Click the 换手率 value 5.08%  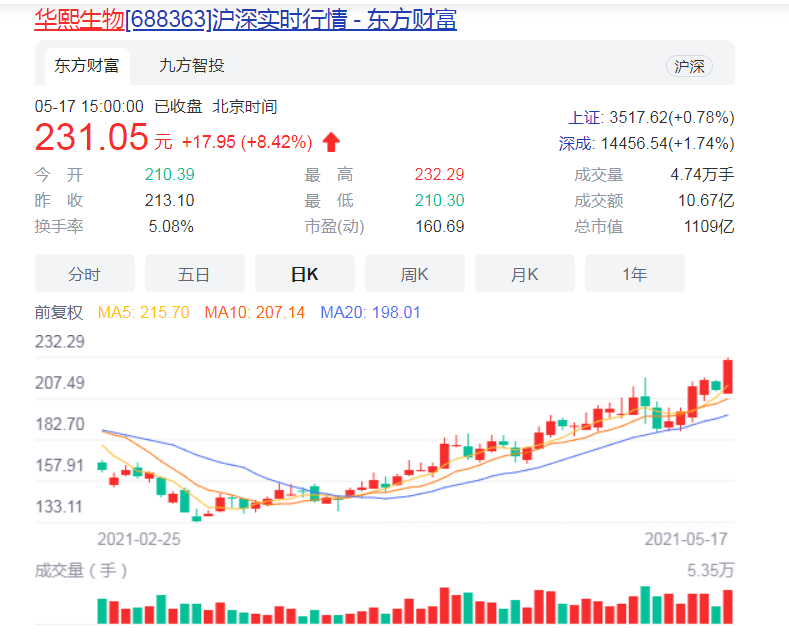[x=171, y=226]
